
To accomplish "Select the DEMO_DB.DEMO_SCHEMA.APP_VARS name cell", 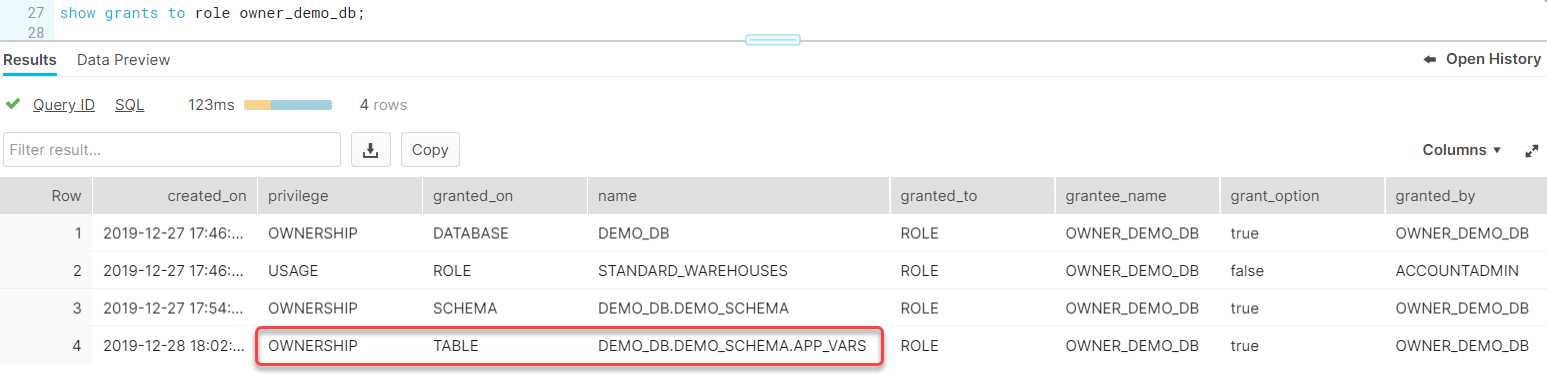I will 739,346.
